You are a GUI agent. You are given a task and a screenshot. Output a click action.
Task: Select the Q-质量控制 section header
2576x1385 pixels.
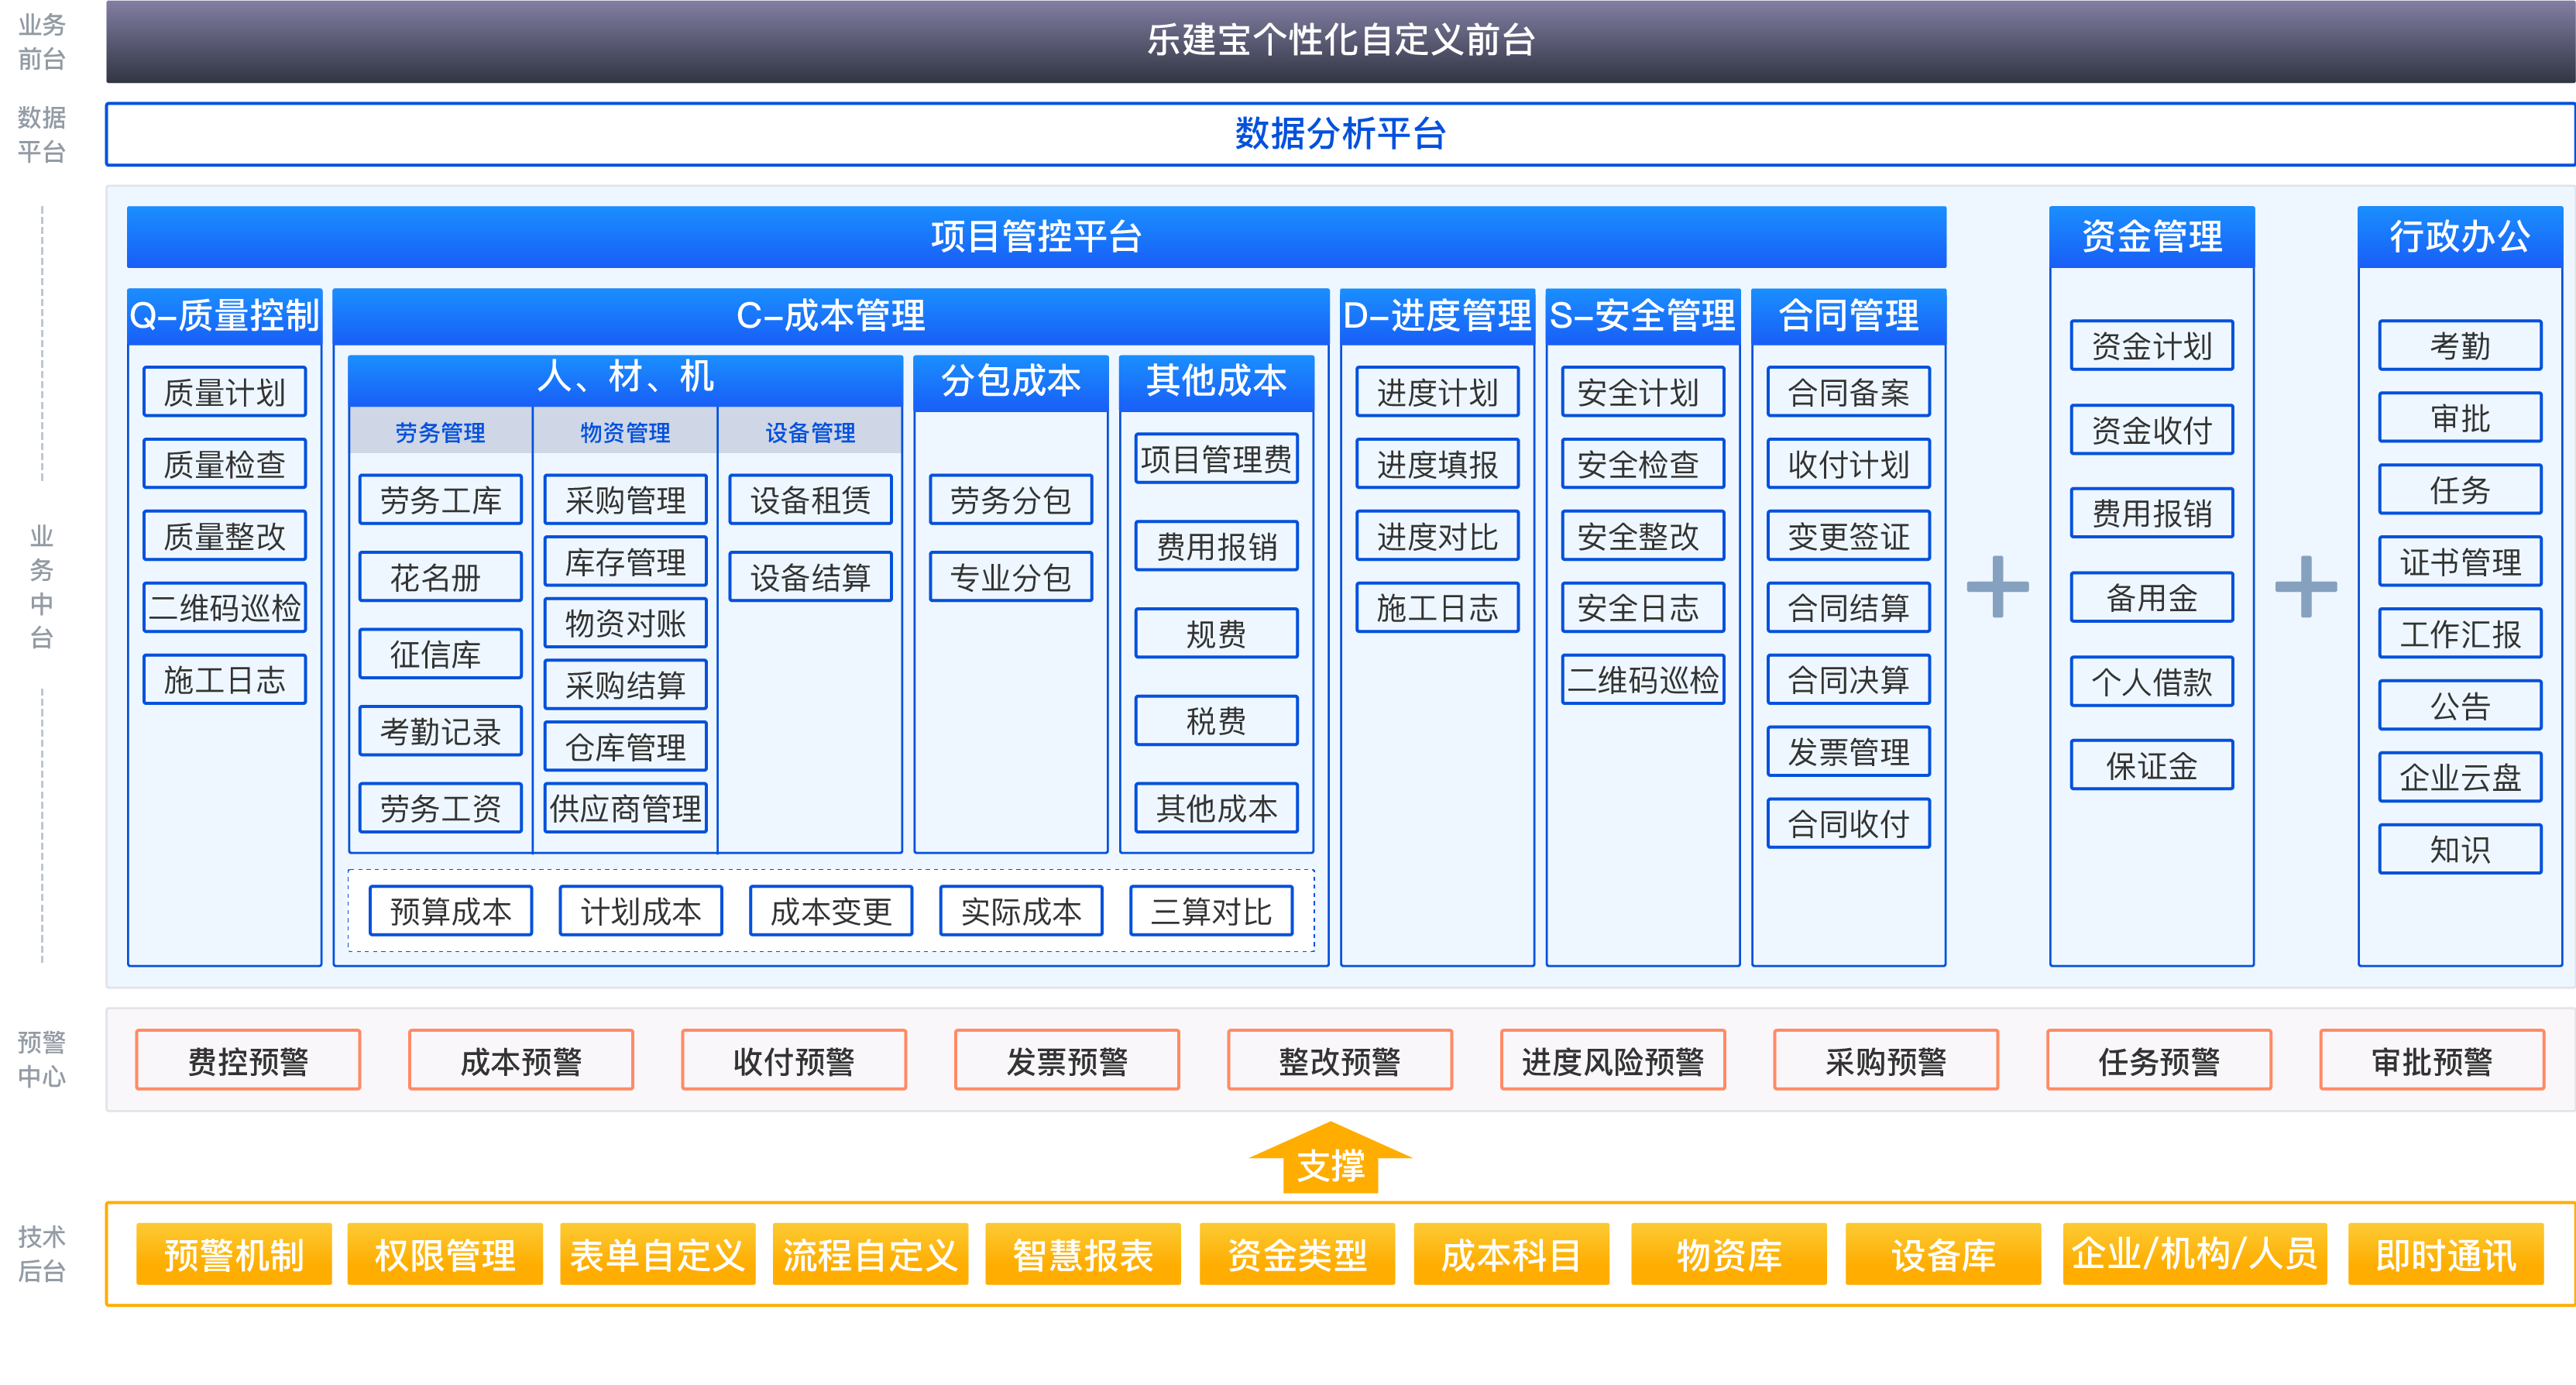point(224,316)
